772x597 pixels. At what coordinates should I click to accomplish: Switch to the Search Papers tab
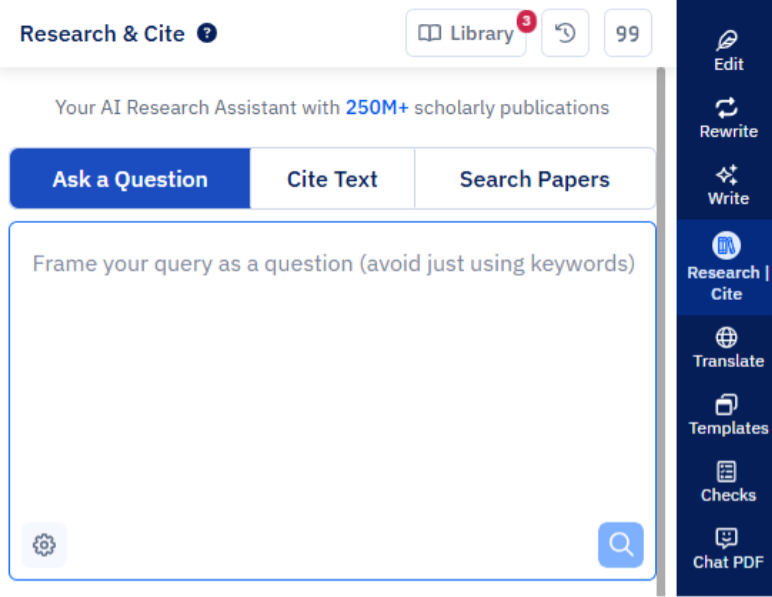tap(534, 179)
